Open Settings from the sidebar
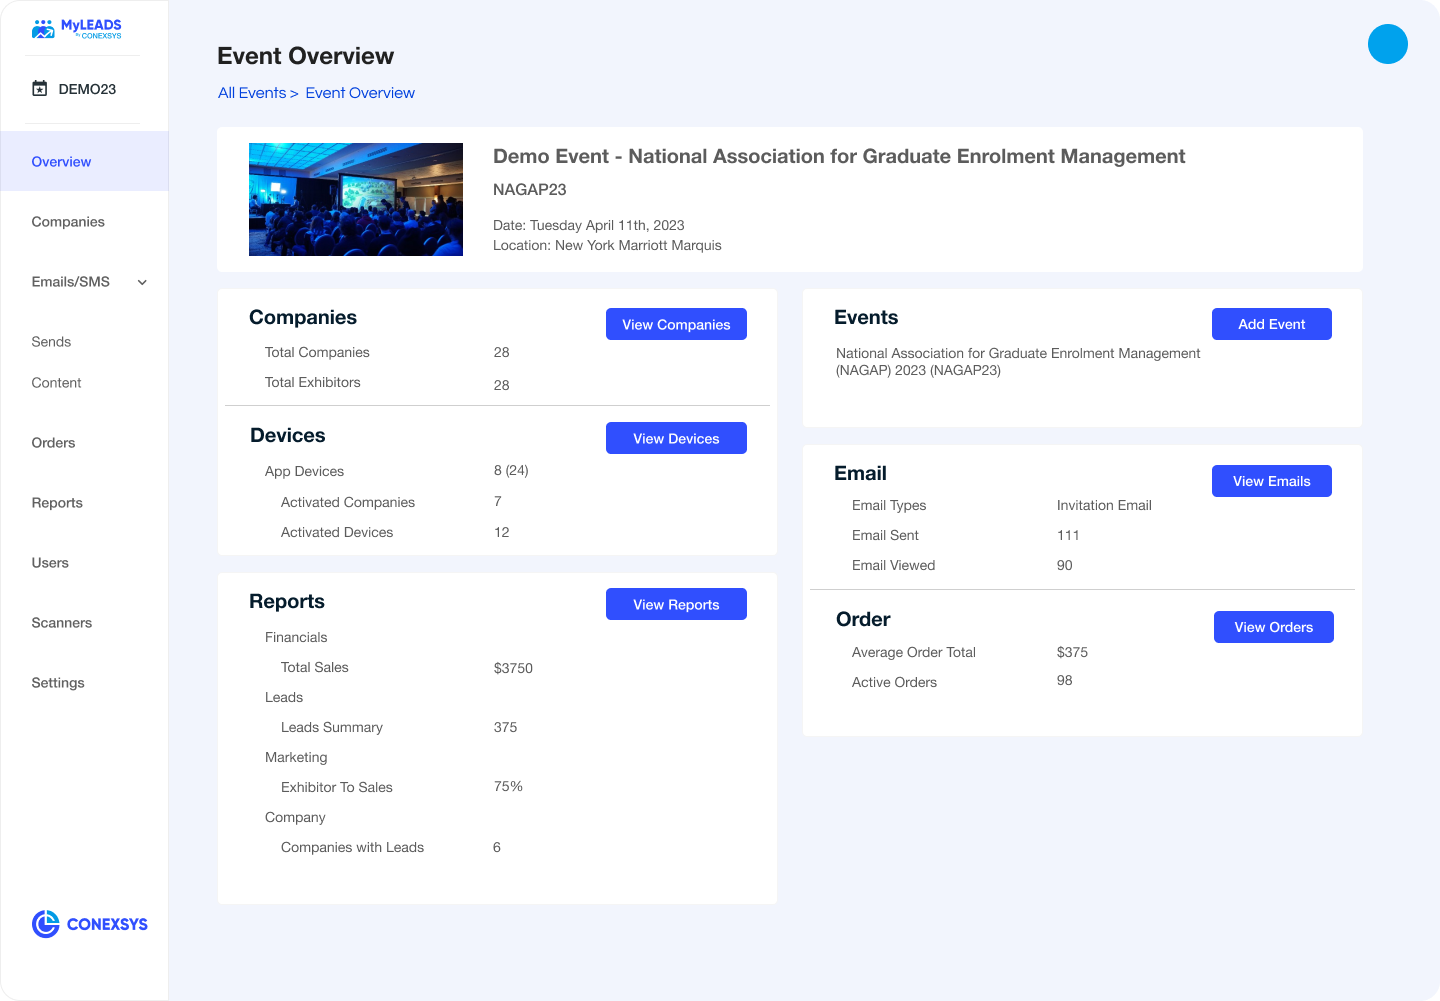Screen dimensions: 1440x1001 [x=58, y=683]
